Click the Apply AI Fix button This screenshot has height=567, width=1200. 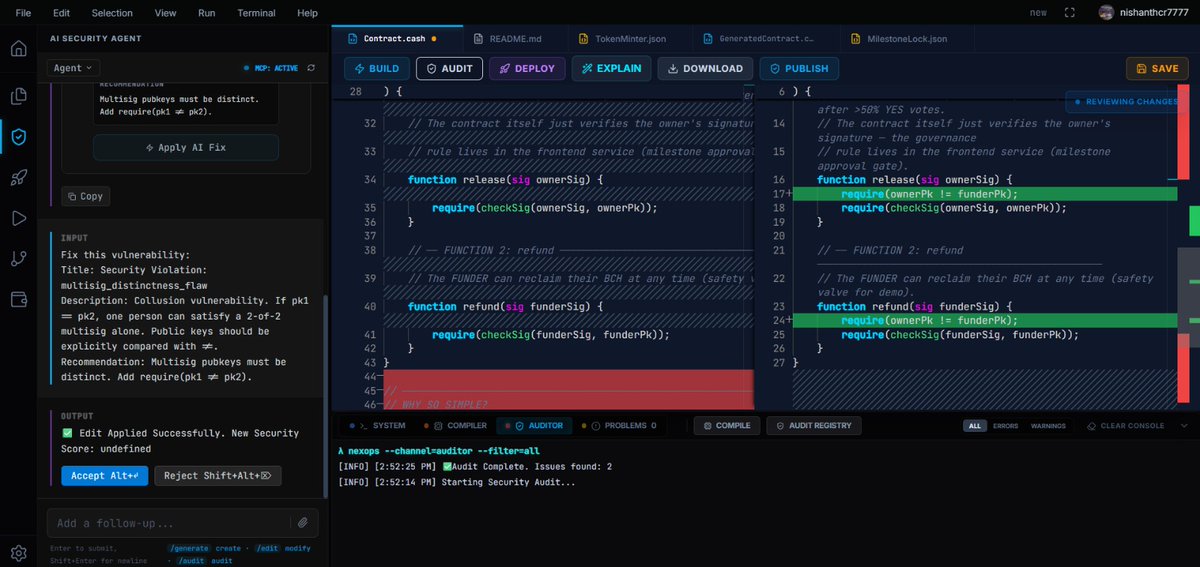pos(186,147)
